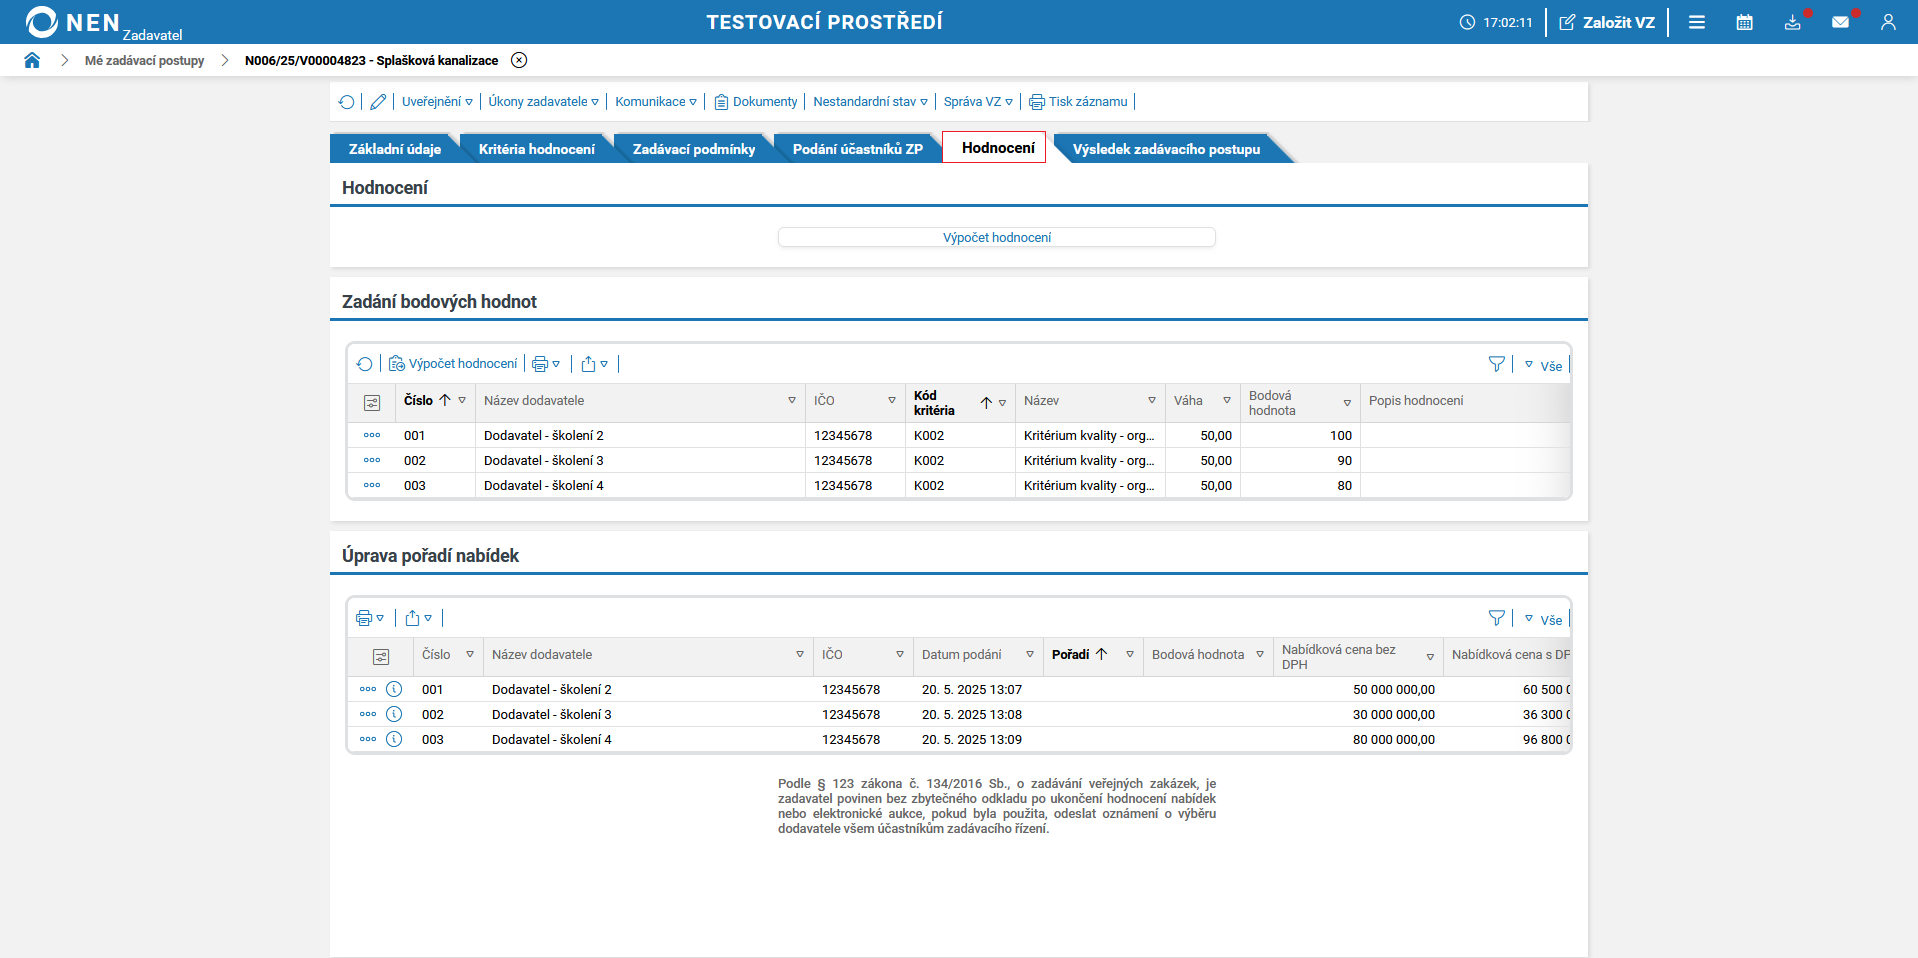Click the downloads icon in header

[x=1792, y=22]
